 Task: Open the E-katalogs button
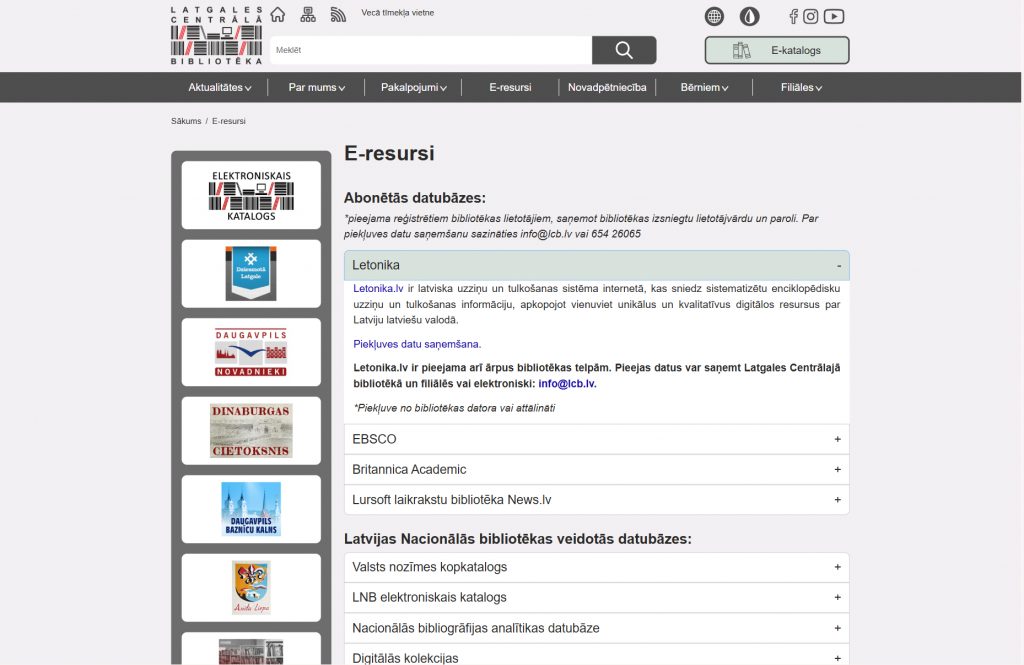click(x=777, y=50)
